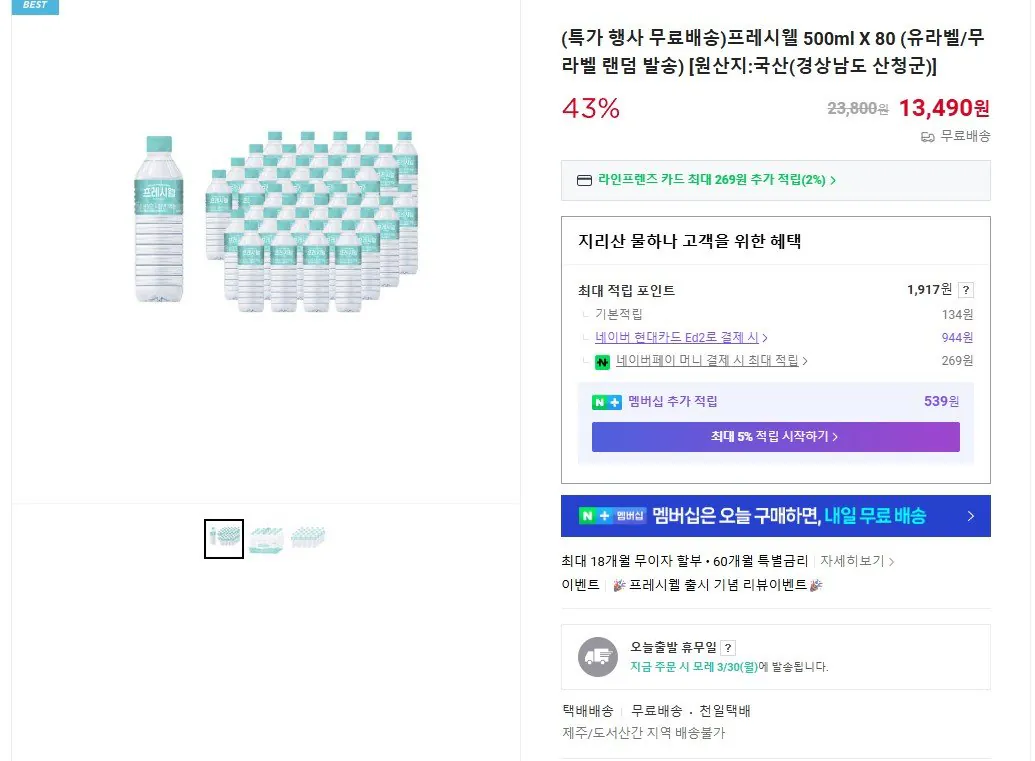Click the BEST badge at top left
The width and height of the screenshot is (1035, 761).
[x=35, y=7]
